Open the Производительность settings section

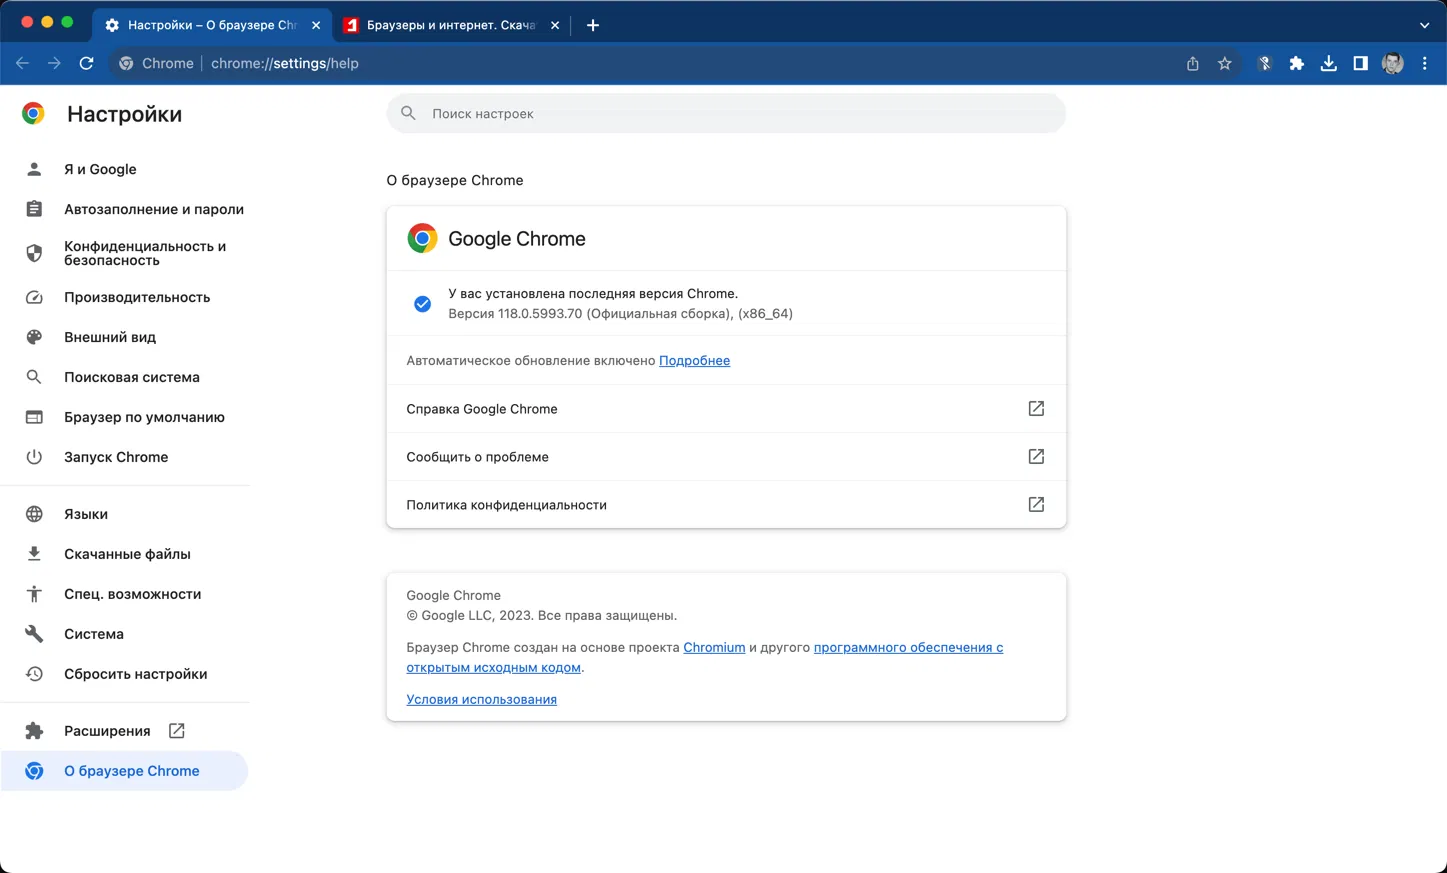pyautogui.click(x=137, y=297)
